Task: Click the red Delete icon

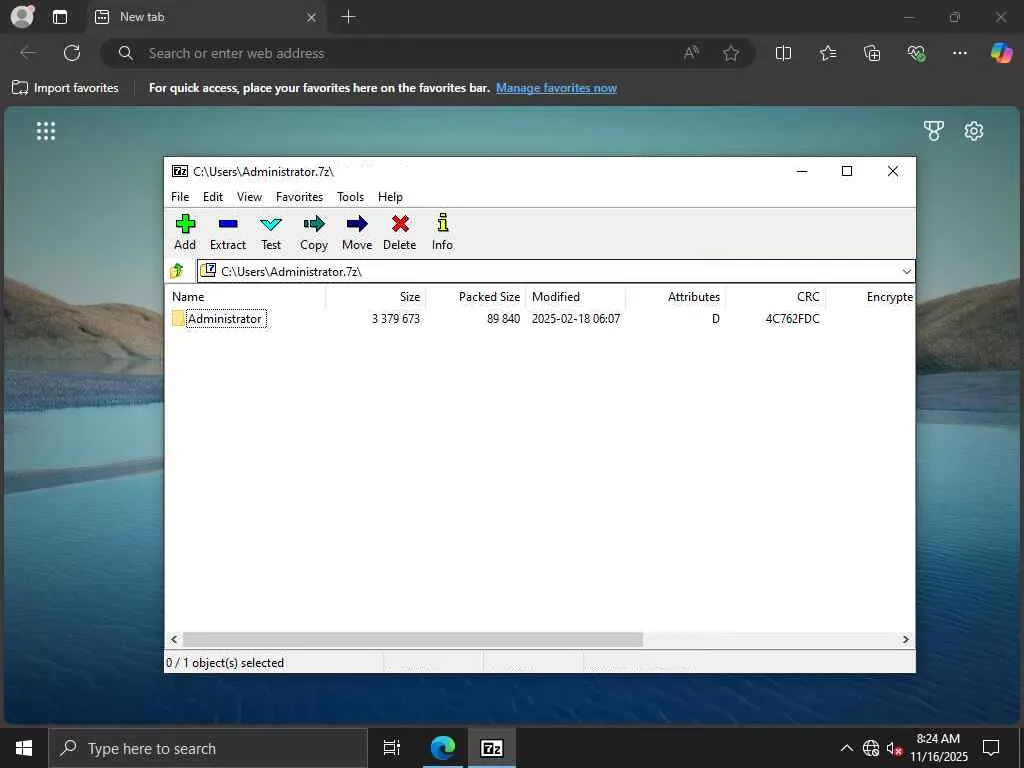Action: pyautogui.click(x=400, y=225)
